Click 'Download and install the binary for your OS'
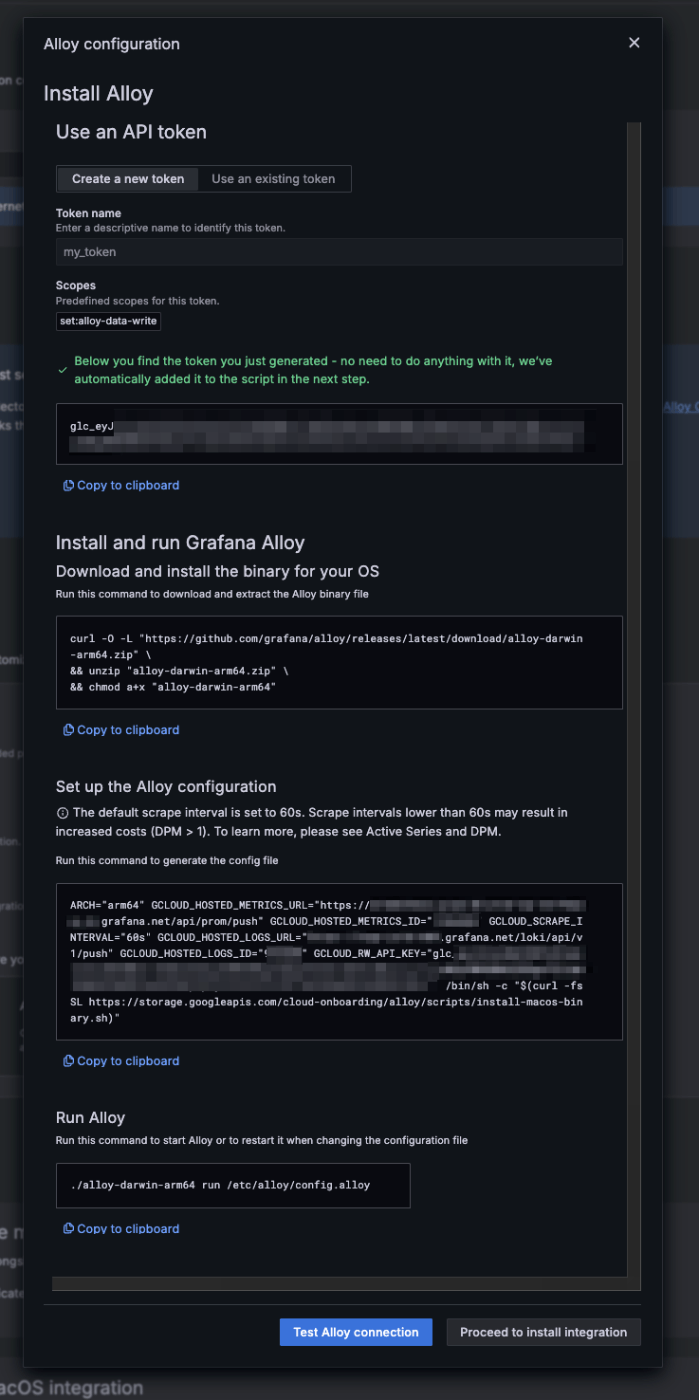Screen dimensions: 699x1400 (x=217, y=572)
